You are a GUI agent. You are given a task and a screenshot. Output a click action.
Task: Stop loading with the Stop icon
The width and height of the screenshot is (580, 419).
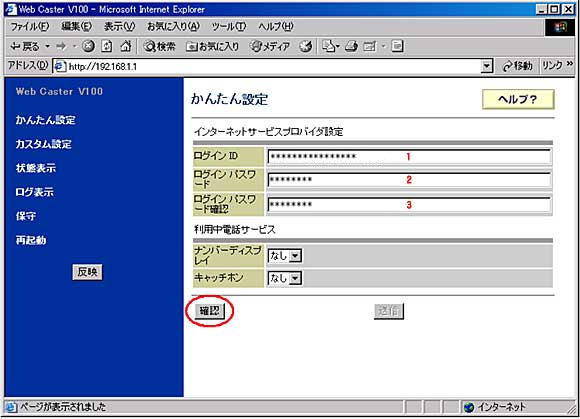pyautogui.click(x=88, y=46)
